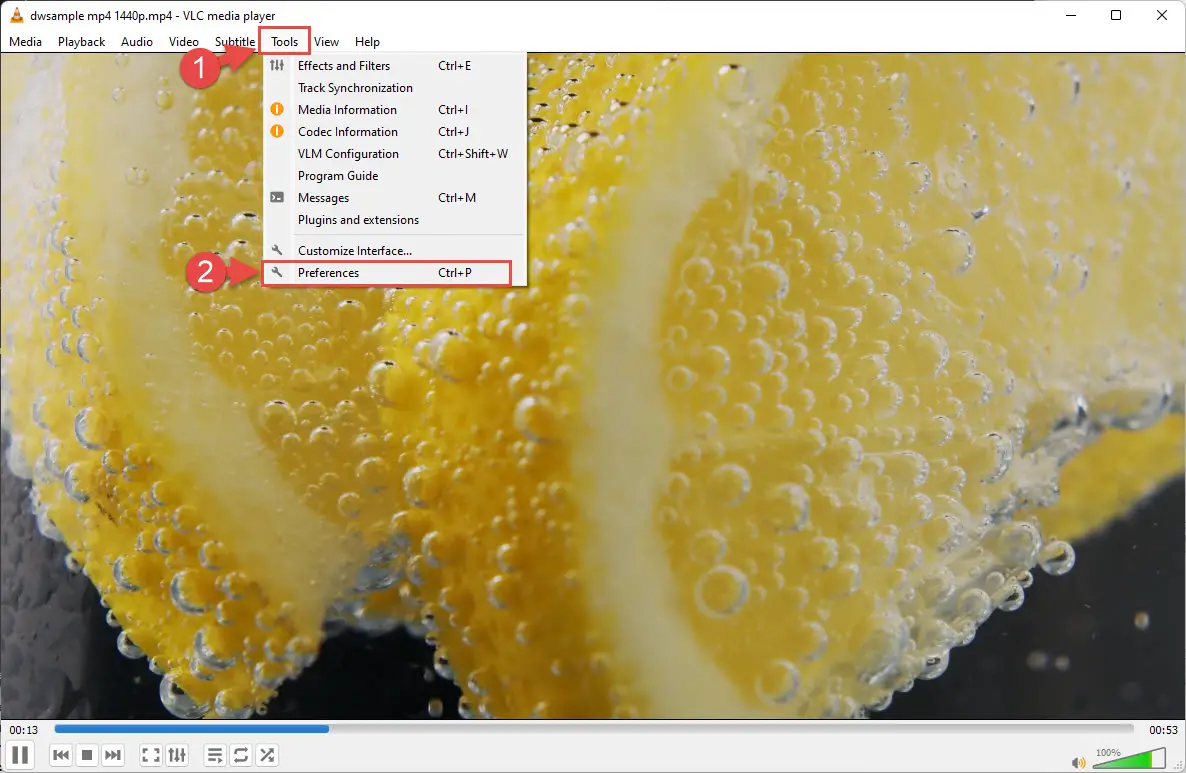
Task: Close the VLC media player window
Action: click(1162, 15)
